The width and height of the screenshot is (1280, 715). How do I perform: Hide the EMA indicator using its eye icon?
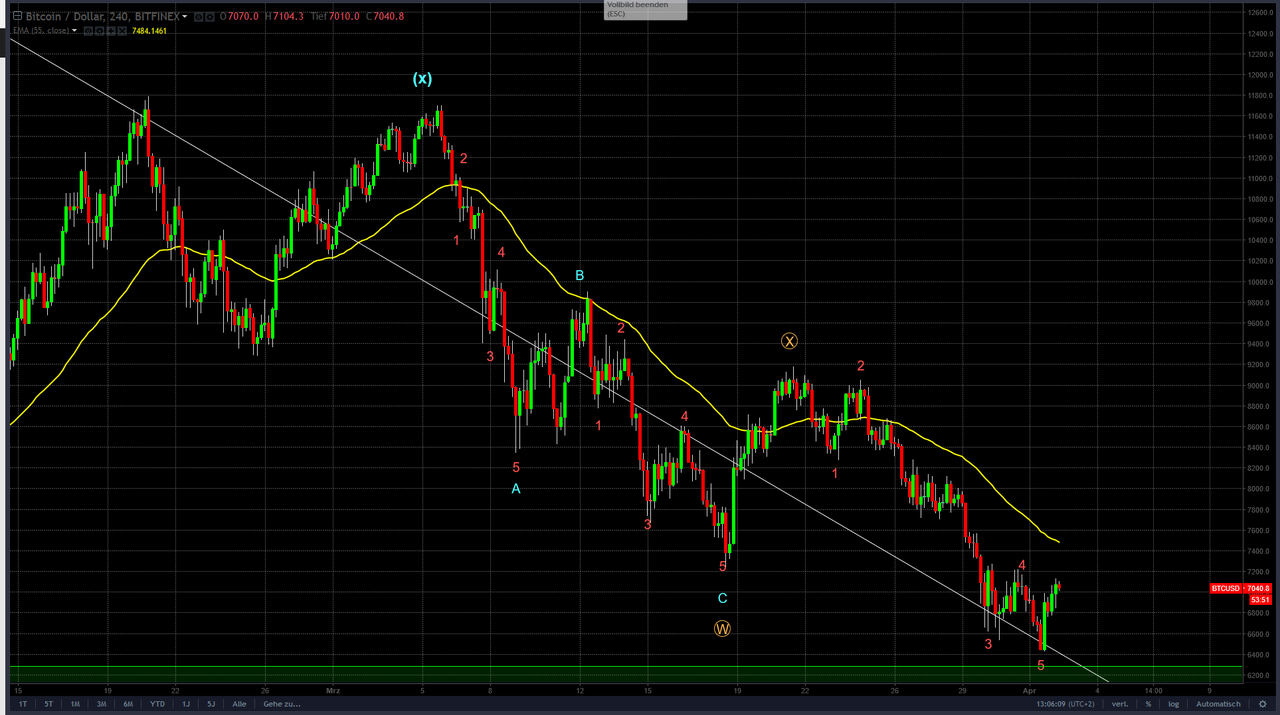pyautogui.click(x=88, y=31)
